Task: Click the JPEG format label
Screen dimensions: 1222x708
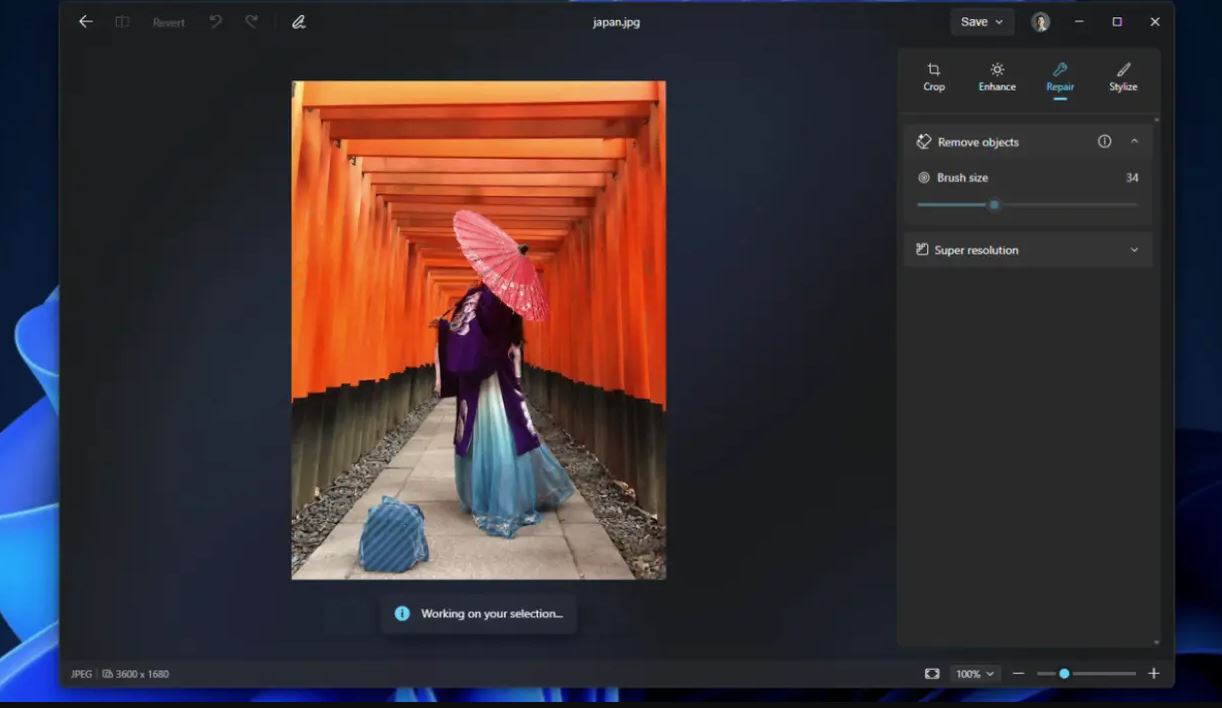Action: pos(81,674)
